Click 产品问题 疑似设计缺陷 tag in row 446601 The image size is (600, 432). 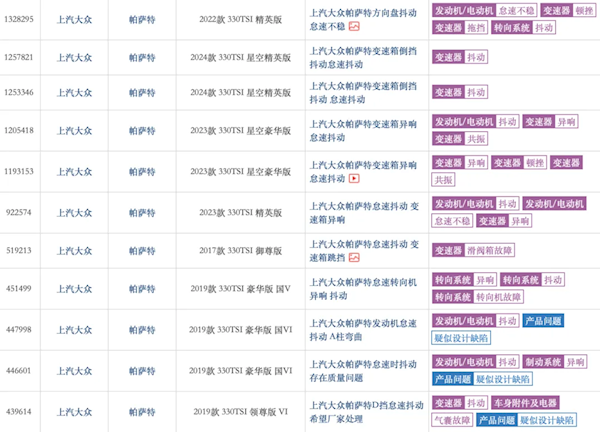coord(482,379)
